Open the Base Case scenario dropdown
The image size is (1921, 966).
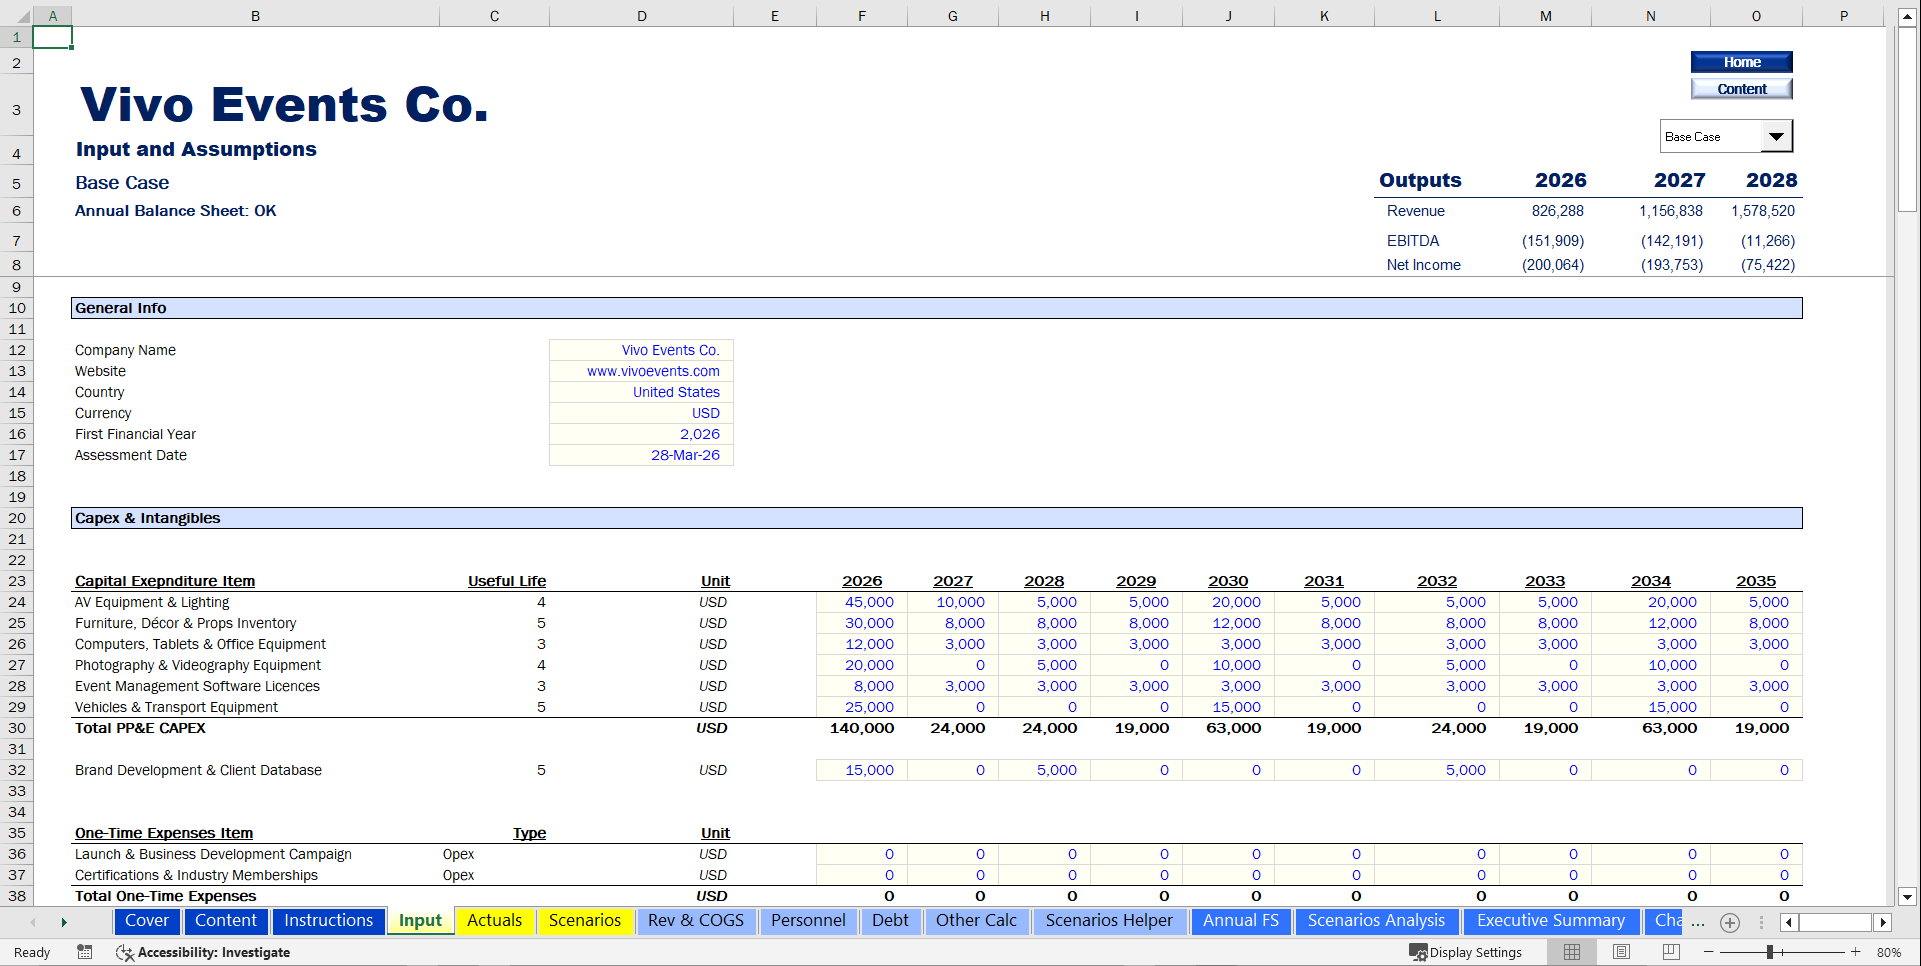click(x=1777, y=135)
